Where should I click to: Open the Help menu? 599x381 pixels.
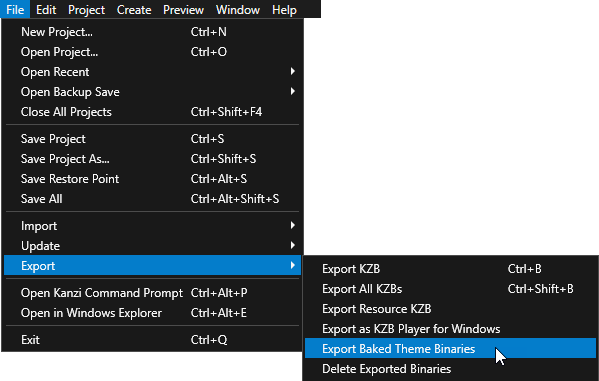tap(284, 9)
